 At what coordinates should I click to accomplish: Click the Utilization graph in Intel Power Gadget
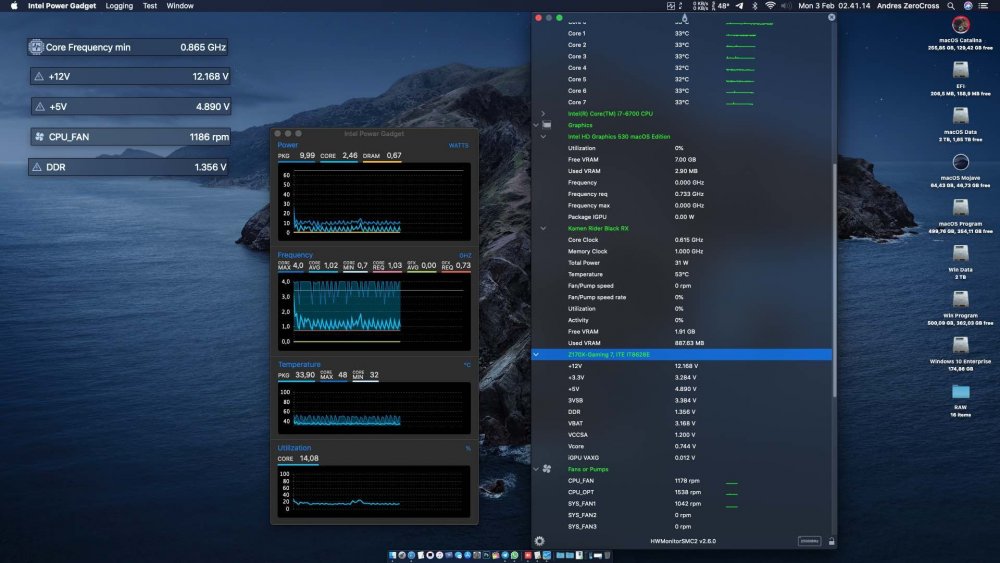[x=374, y=492]
